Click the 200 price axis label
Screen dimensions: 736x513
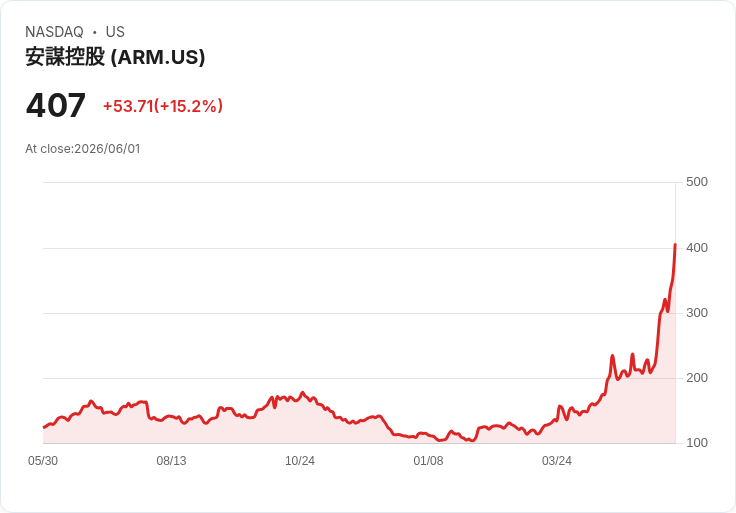point(697,377)
